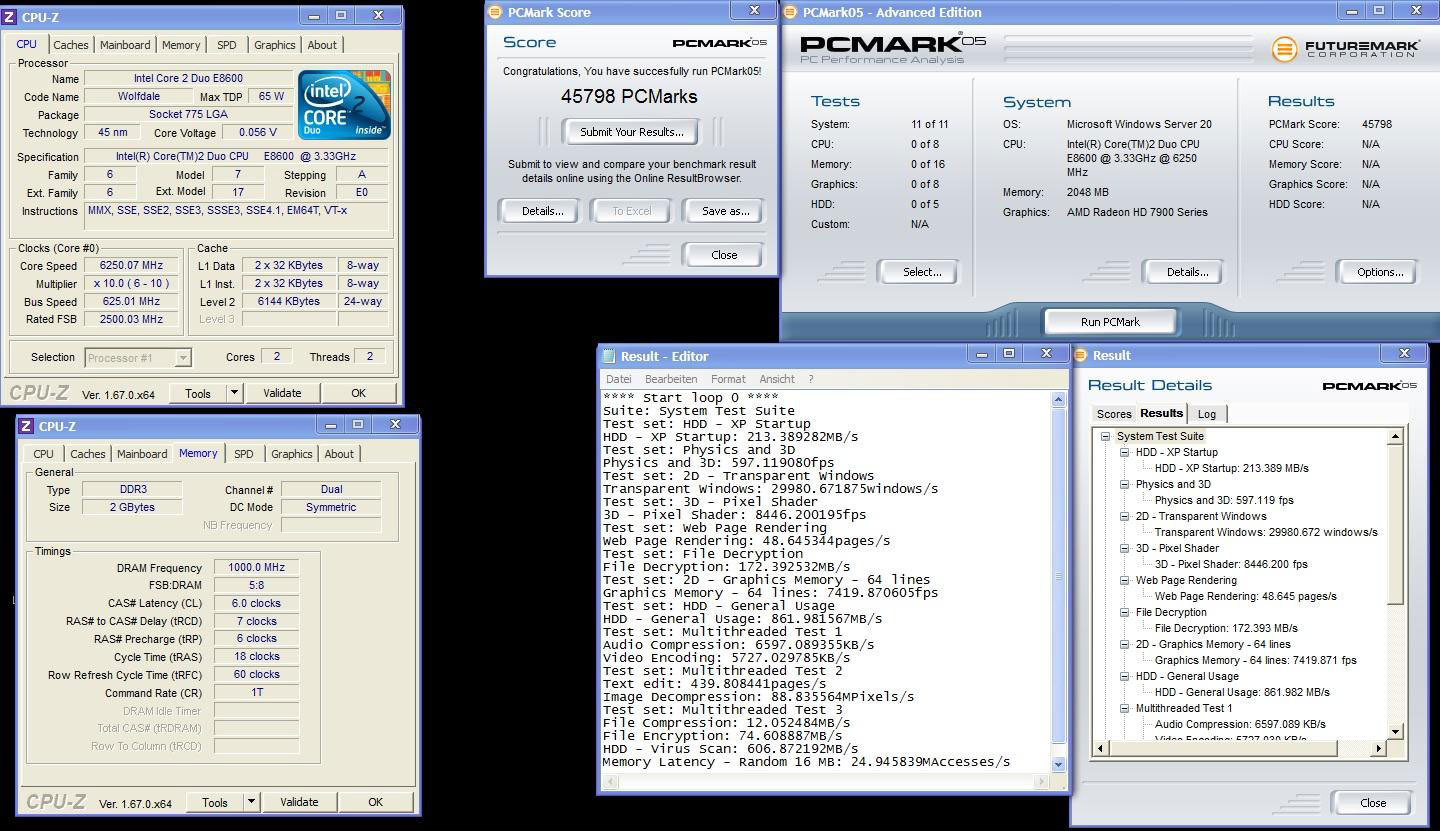Switch to SPD tab in top CPU-Z window
The width and height of the screenshot is (1440, 831).
pos(227,45)
